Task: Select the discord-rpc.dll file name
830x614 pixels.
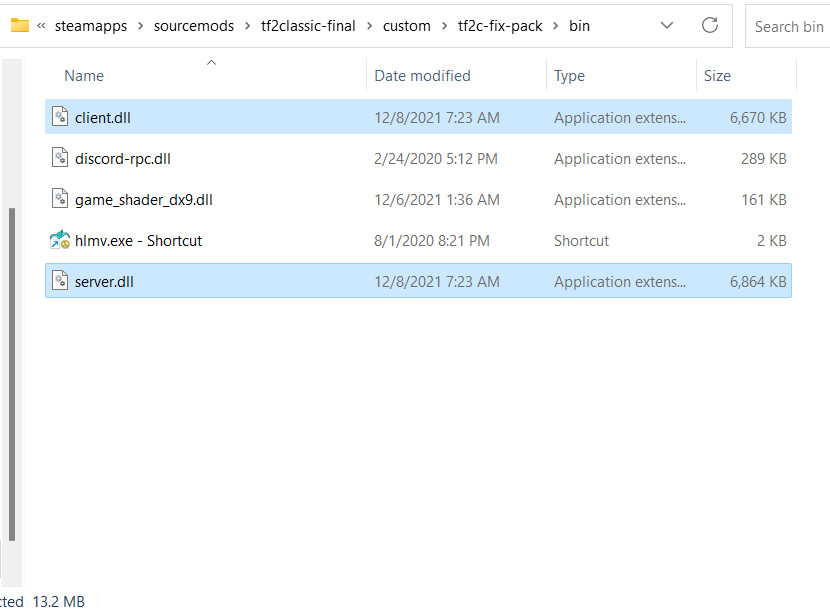Action: tap(123, 159)
